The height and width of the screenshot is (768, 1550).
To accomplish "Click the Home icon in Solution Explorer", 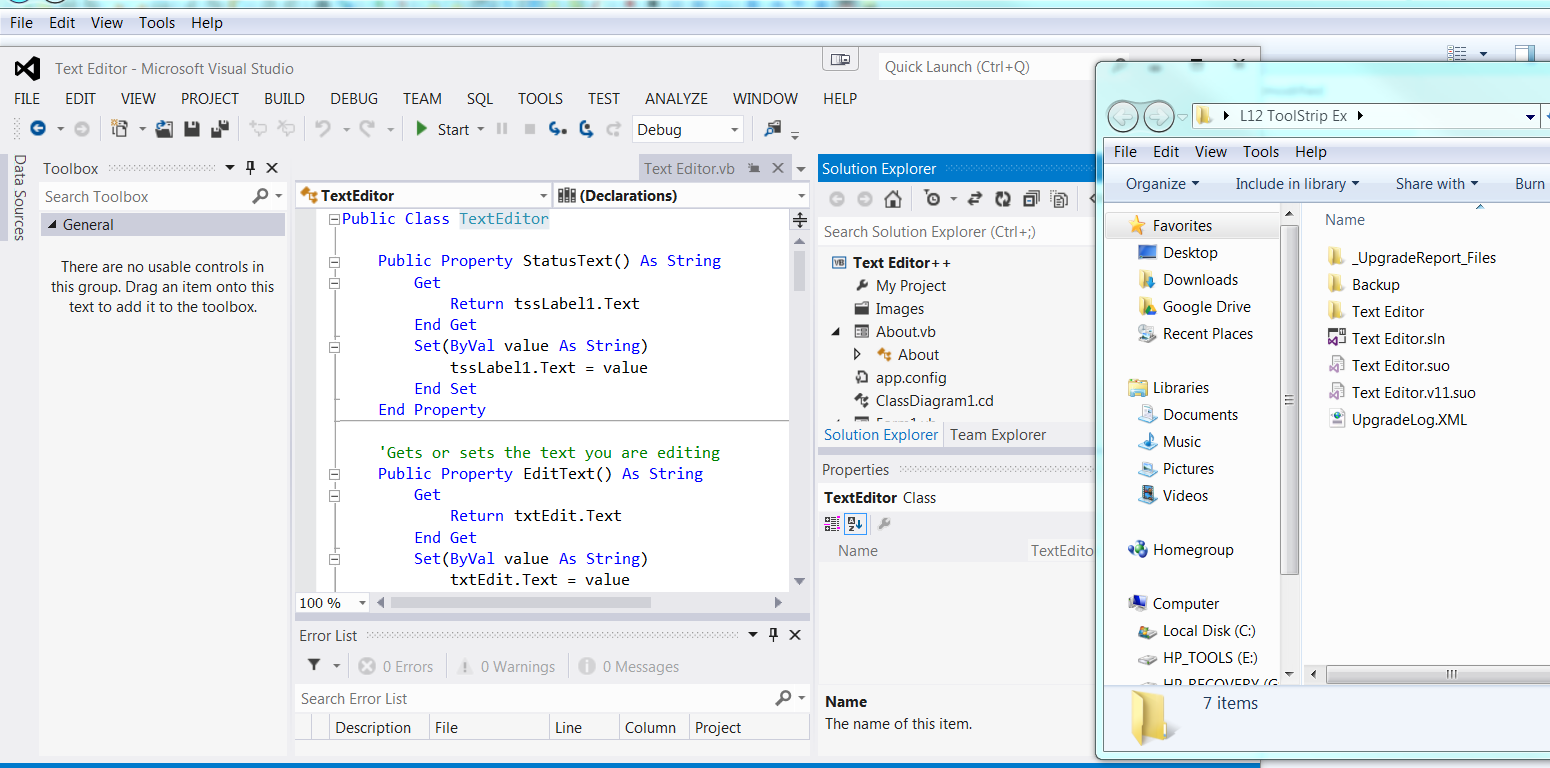I will point(893,199).
